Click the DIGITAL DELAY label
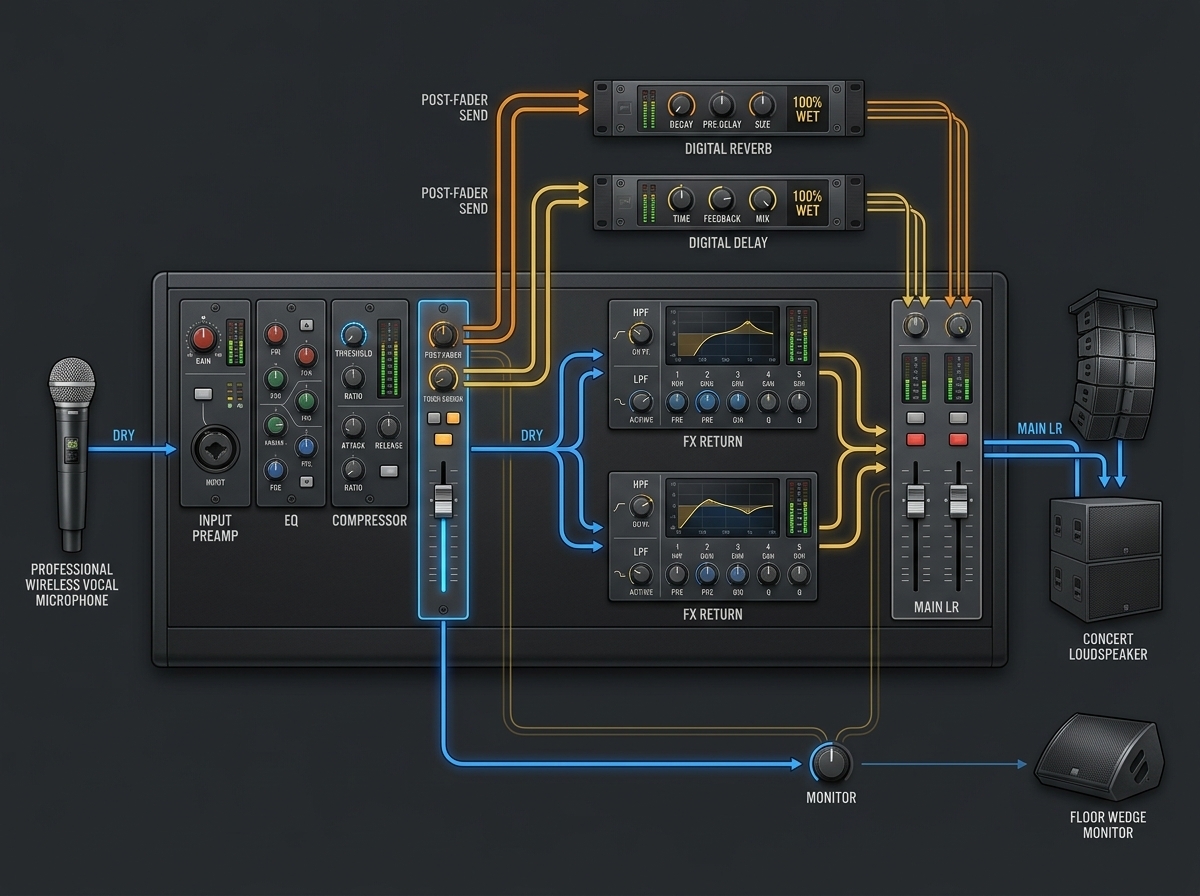 [728, 243]
